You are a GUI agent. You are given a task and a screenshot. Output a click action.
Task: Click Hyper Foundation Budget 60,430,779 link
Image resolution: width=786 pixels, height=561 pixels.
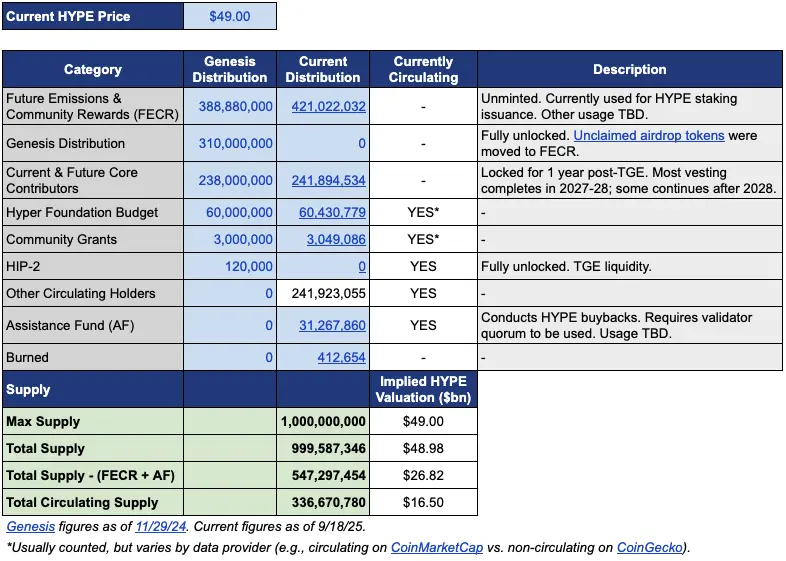tap(332, 212)
